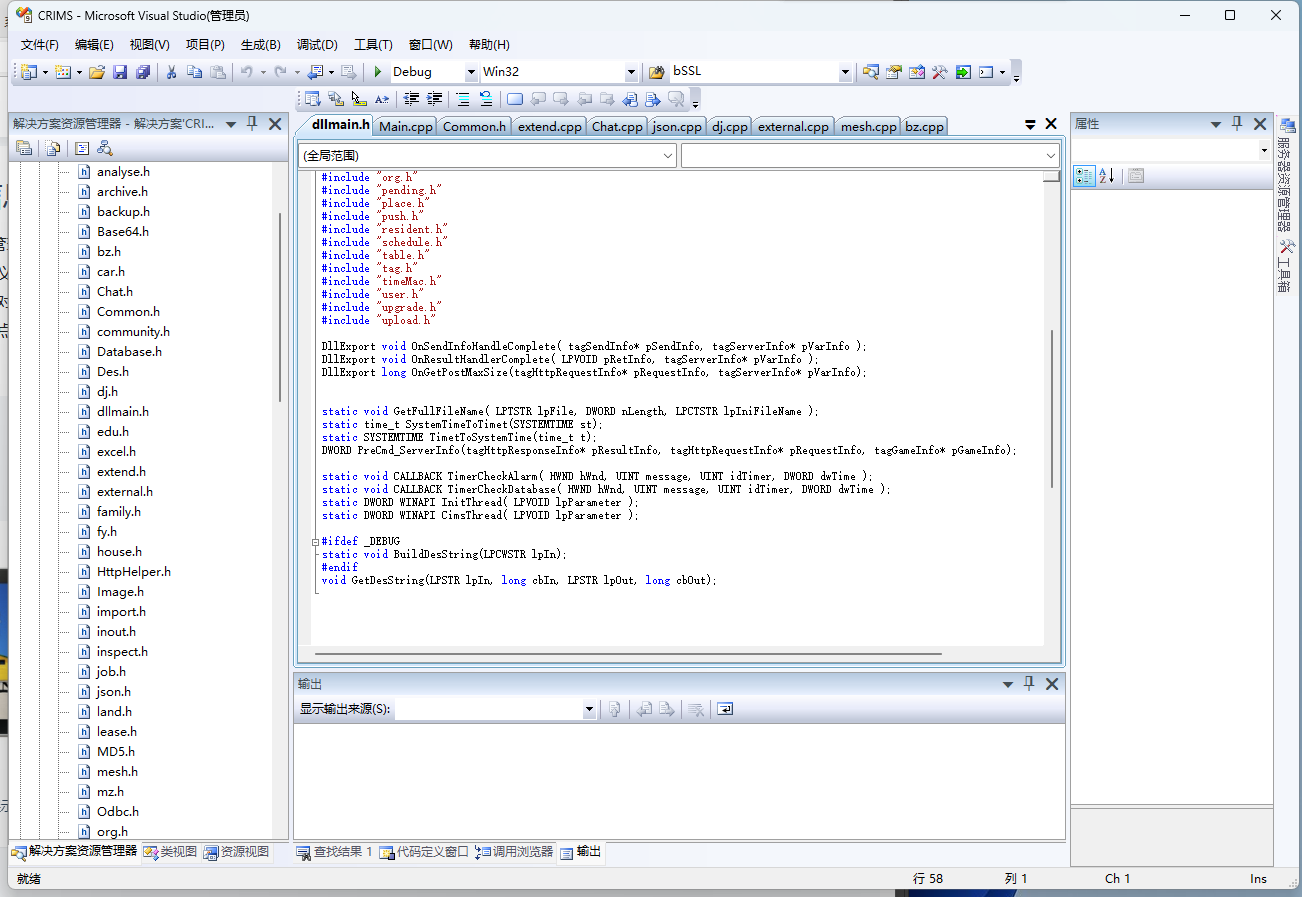Save the current file with the floppy icon
Screen dimensions: 1302x897
[120, 72]
